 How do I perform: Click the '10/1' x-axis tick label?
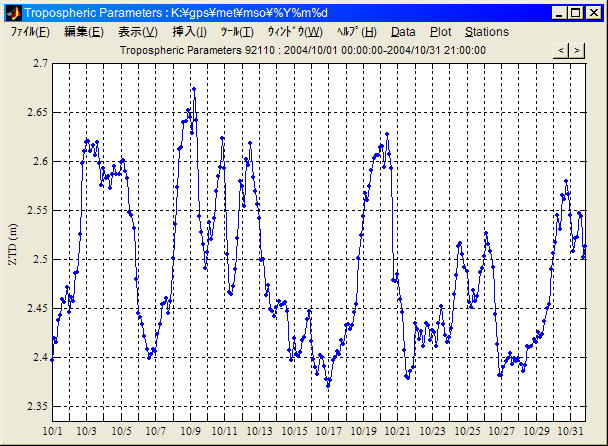[52, 431]
